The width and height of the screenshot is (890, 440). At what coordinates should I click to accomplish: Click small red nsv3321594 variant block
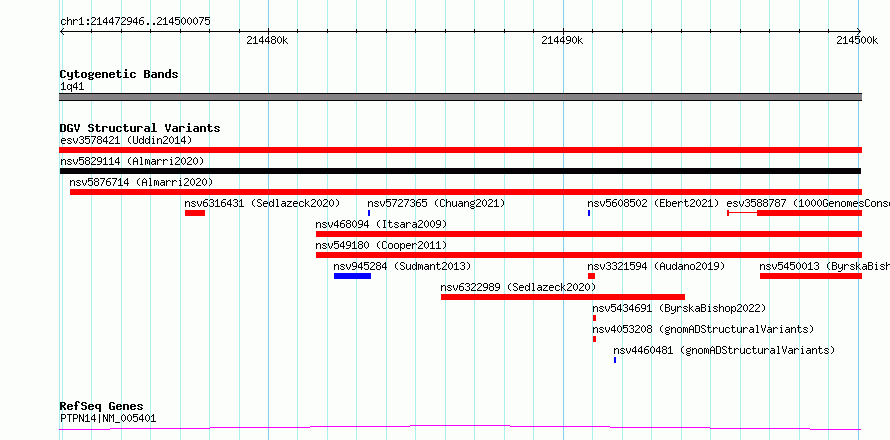591,276
